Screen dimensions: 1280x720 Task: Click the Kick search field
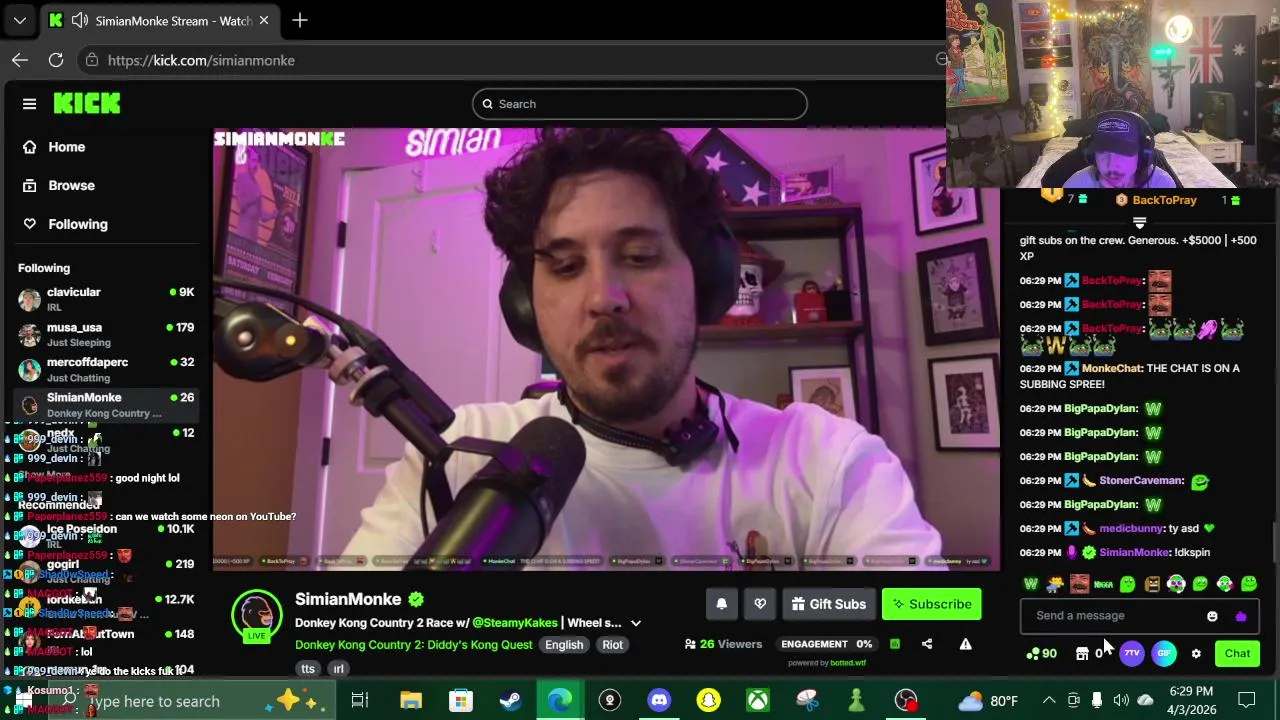(x=640, y=104)
